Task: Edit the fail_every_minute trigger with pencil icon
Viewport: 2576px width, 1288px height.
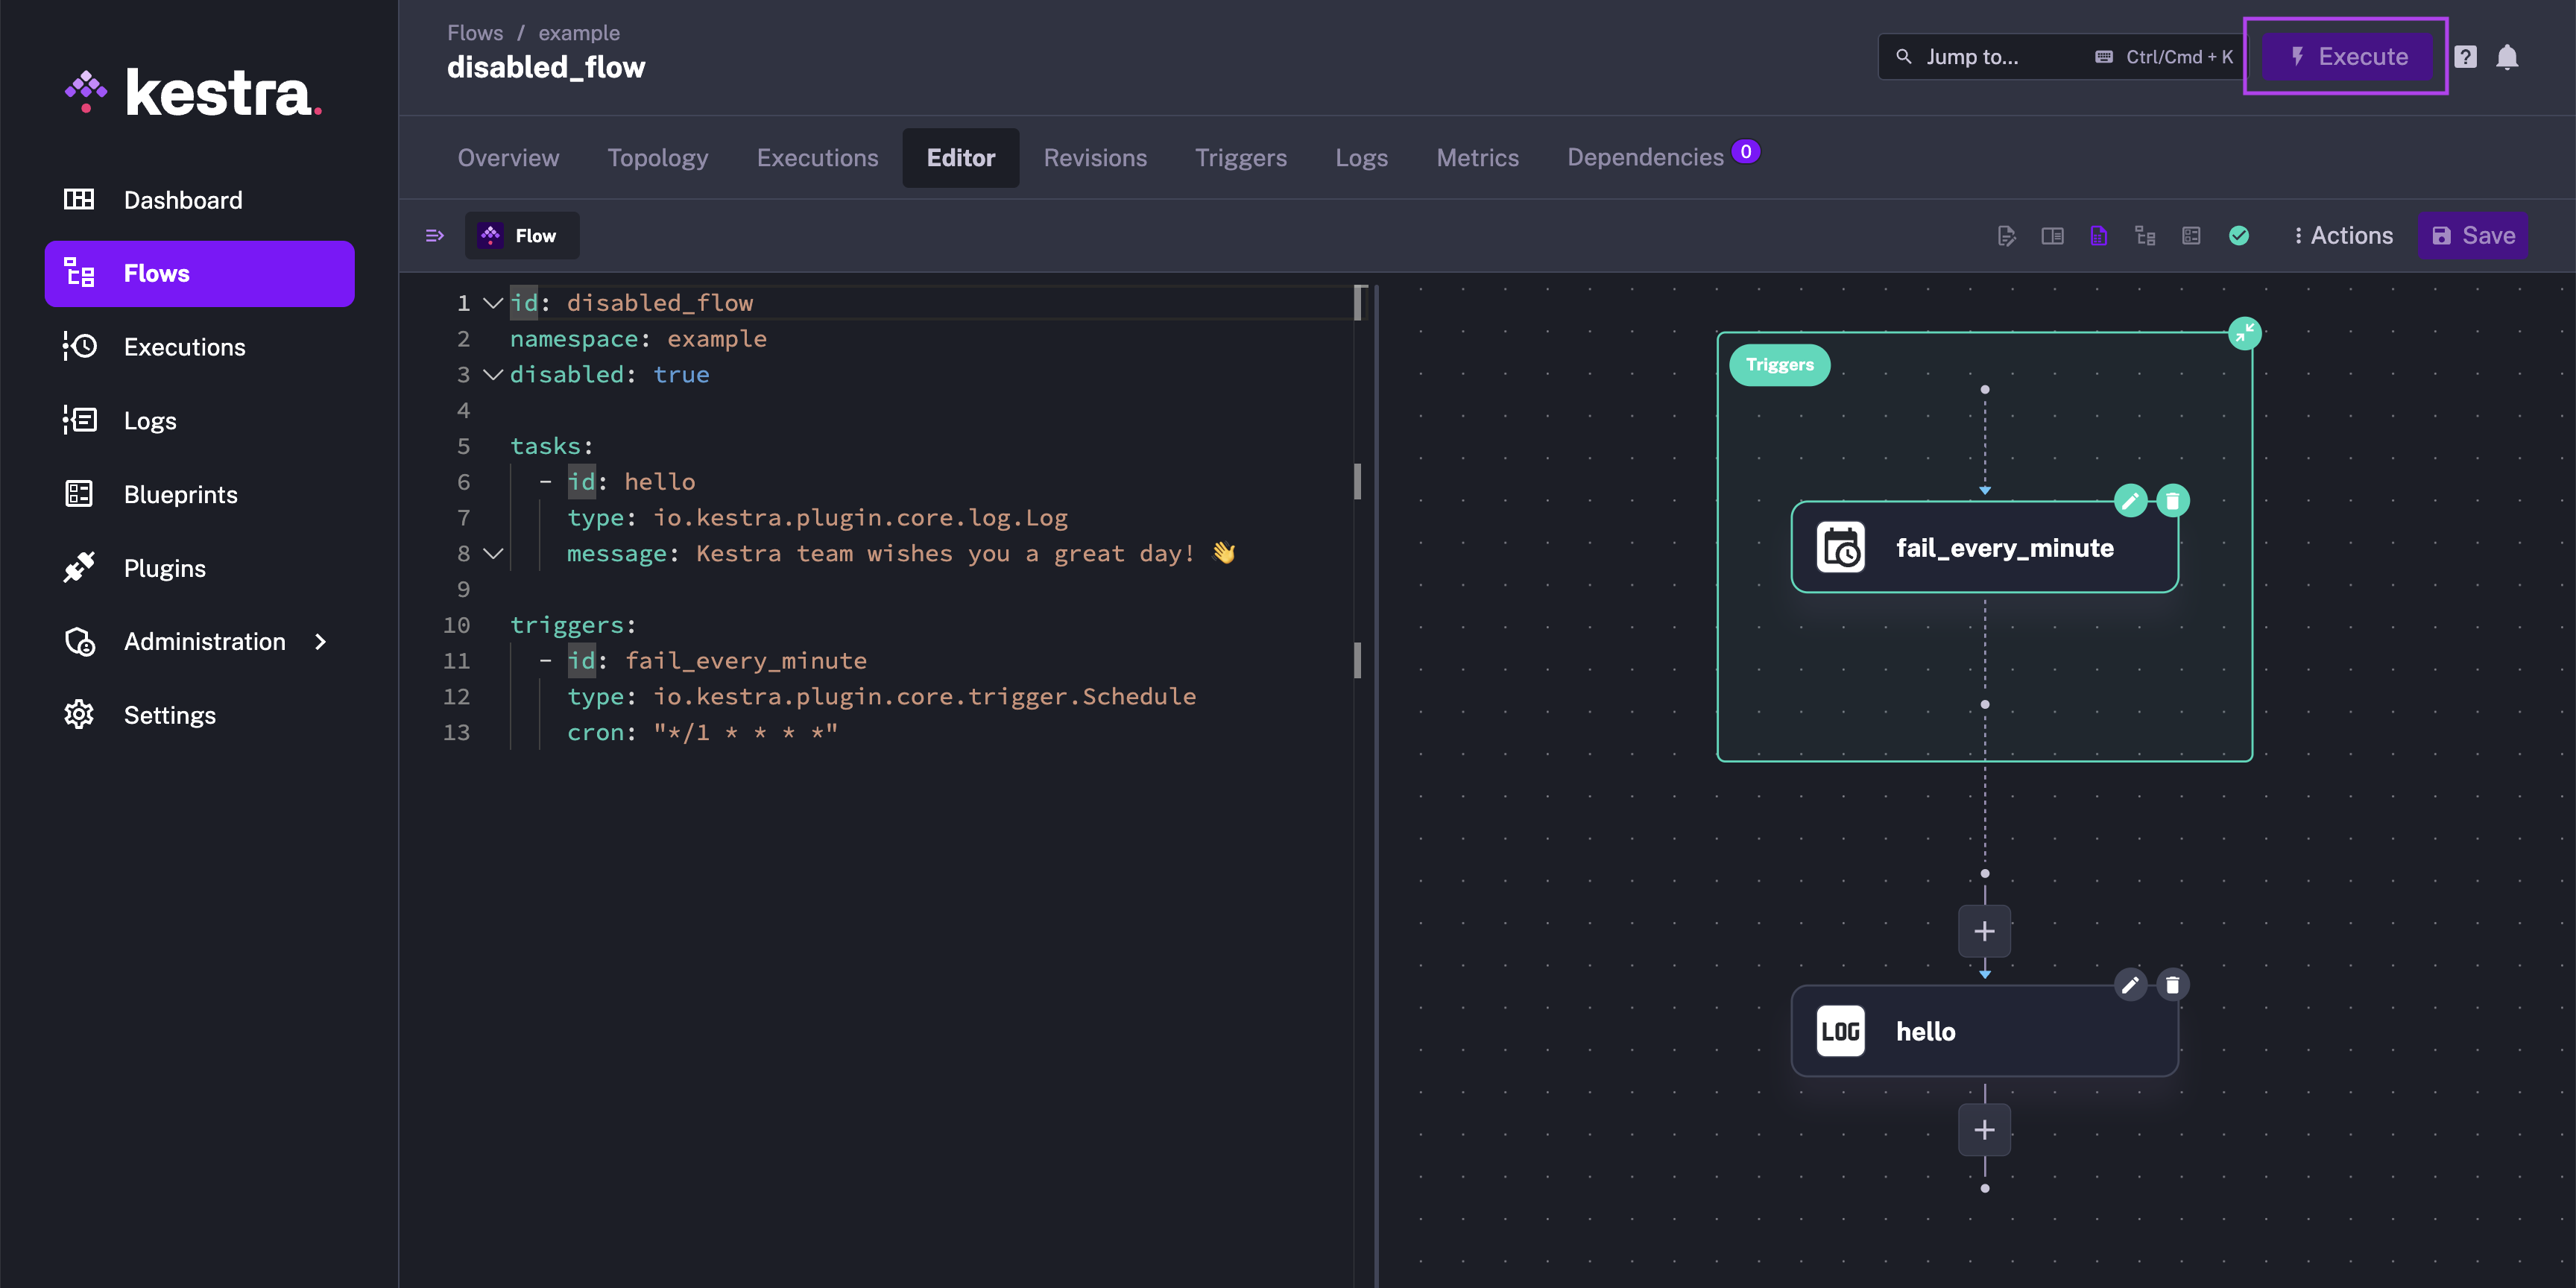Action: [2130, 500]
